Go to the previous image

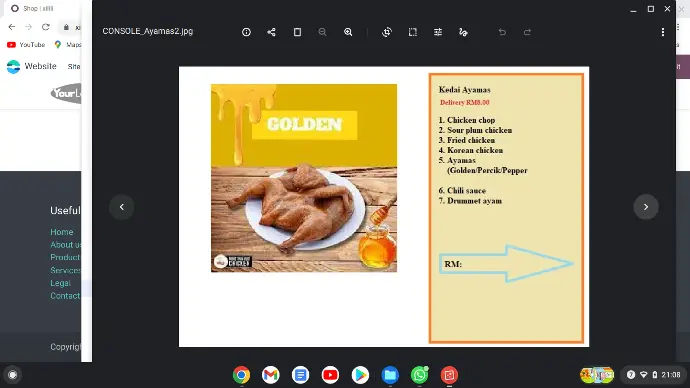tap(122, 207)
